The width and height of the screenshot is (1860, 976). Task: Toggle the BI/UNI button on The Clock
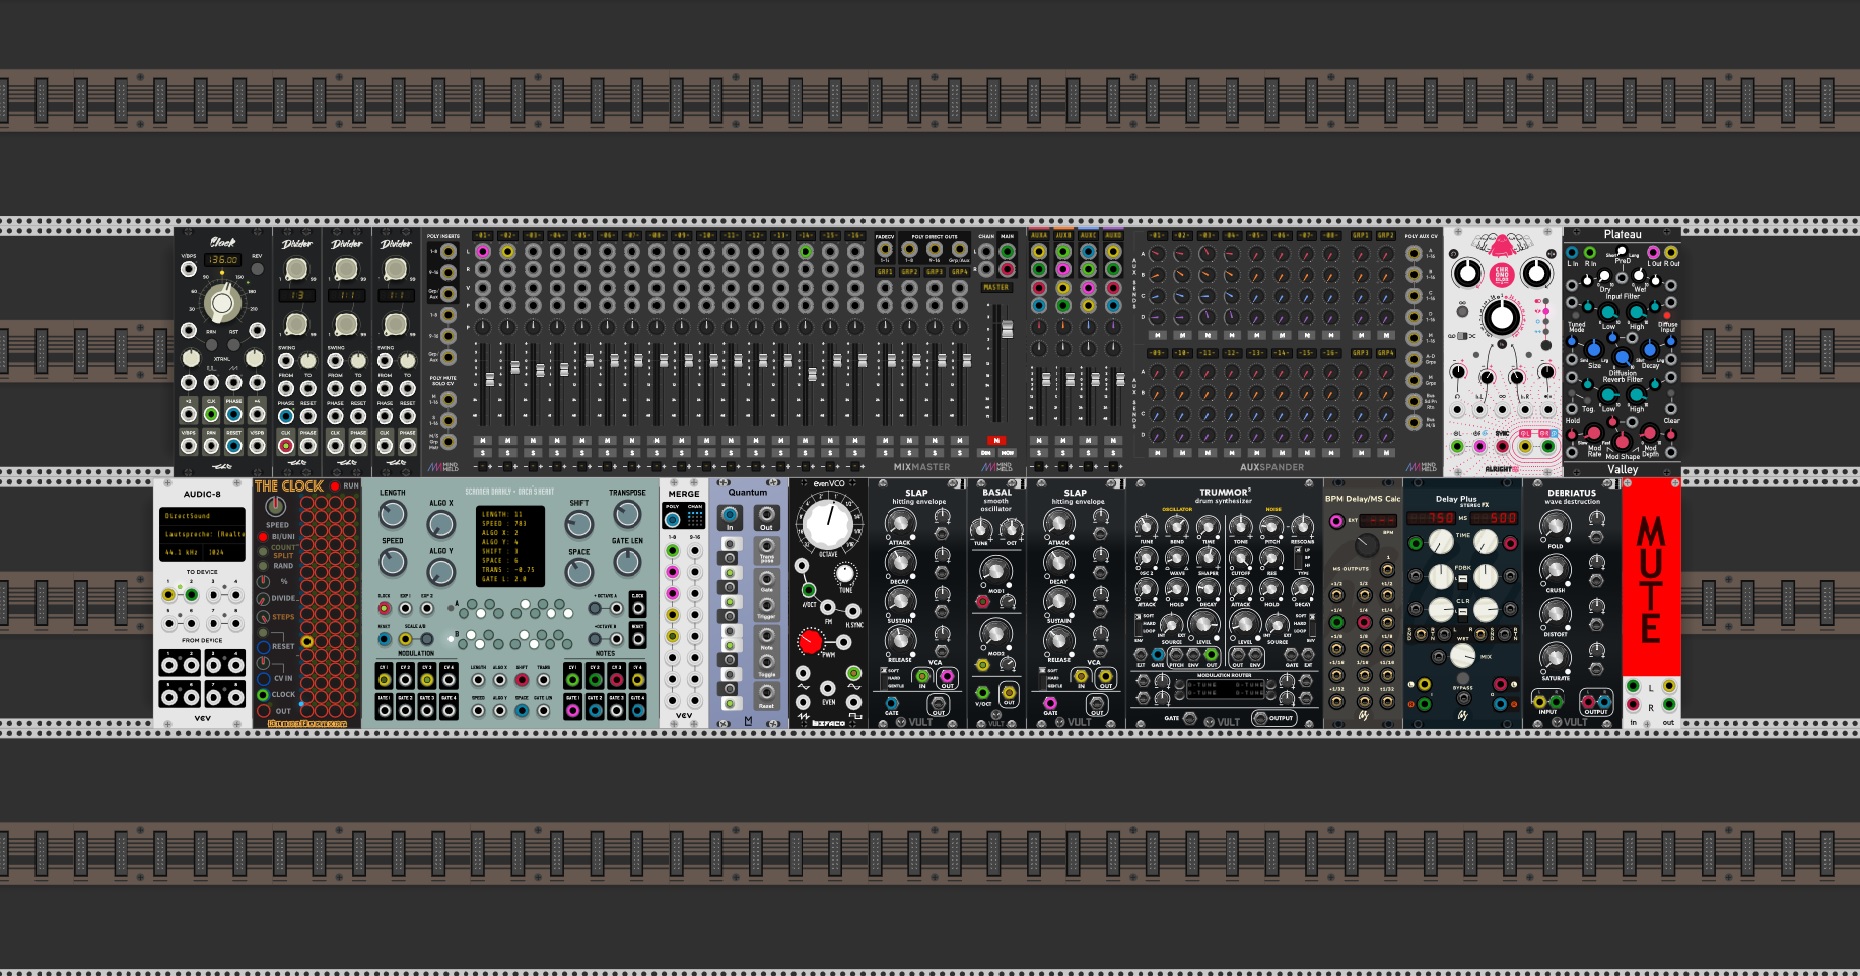[263, 537]
